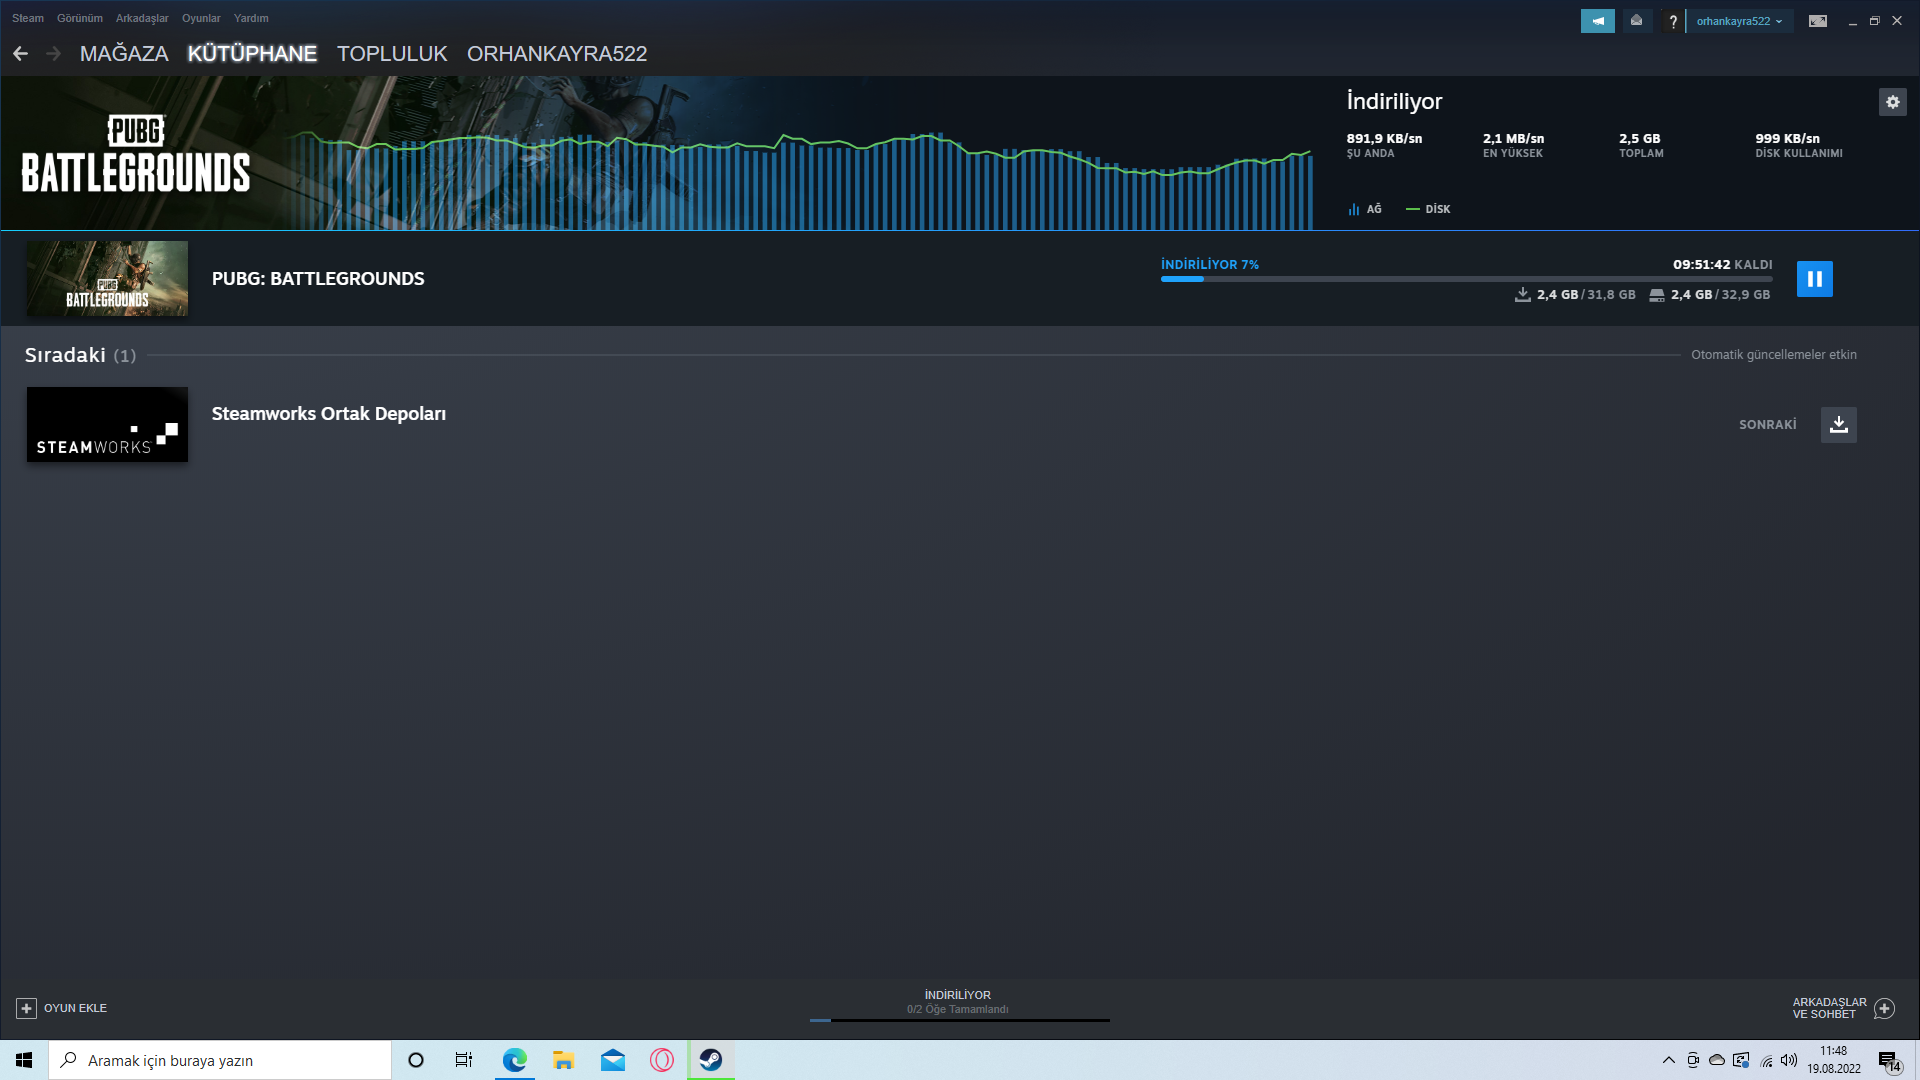Viewport: 1920px width, 1080px height.
Task: Show hidden system tray icons
Action: tap(1668, 1060)
